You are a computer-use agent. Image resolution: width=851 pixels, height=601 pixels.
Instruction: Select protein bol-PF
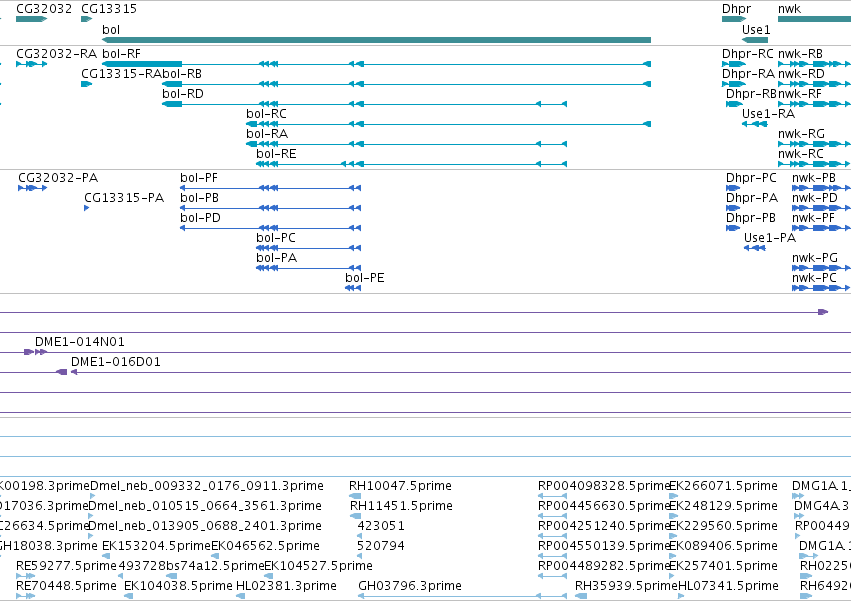click(x=270, y=188)
